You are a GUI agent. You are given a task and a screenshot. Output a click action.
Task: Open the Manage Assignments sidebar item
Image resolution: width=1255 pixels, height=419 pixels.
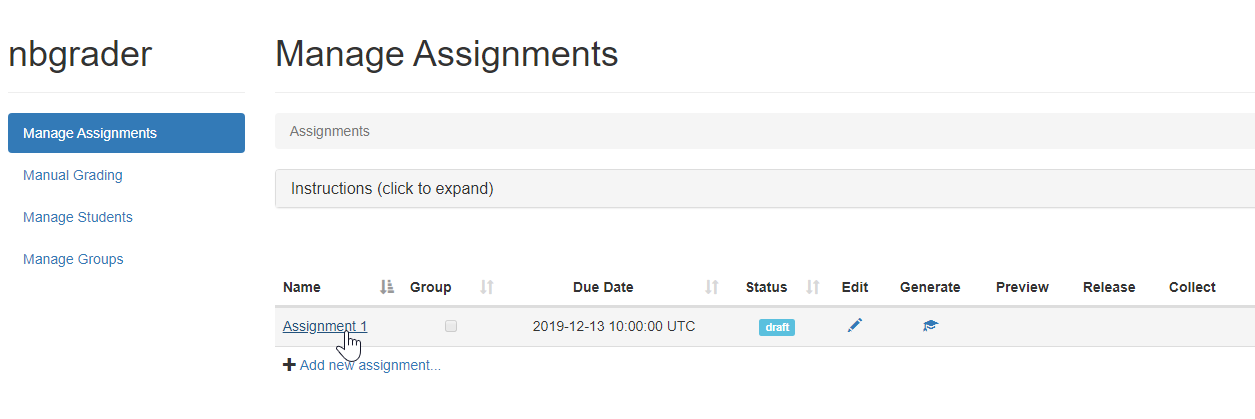click(x=126, y=133)
